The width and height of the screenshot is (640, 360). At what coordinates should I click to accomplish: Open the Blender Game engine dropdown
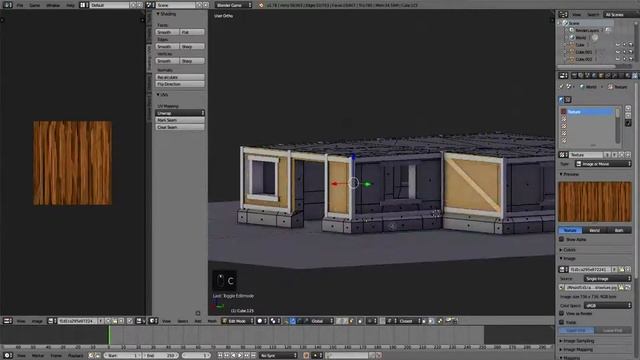(x=233, y=5)
